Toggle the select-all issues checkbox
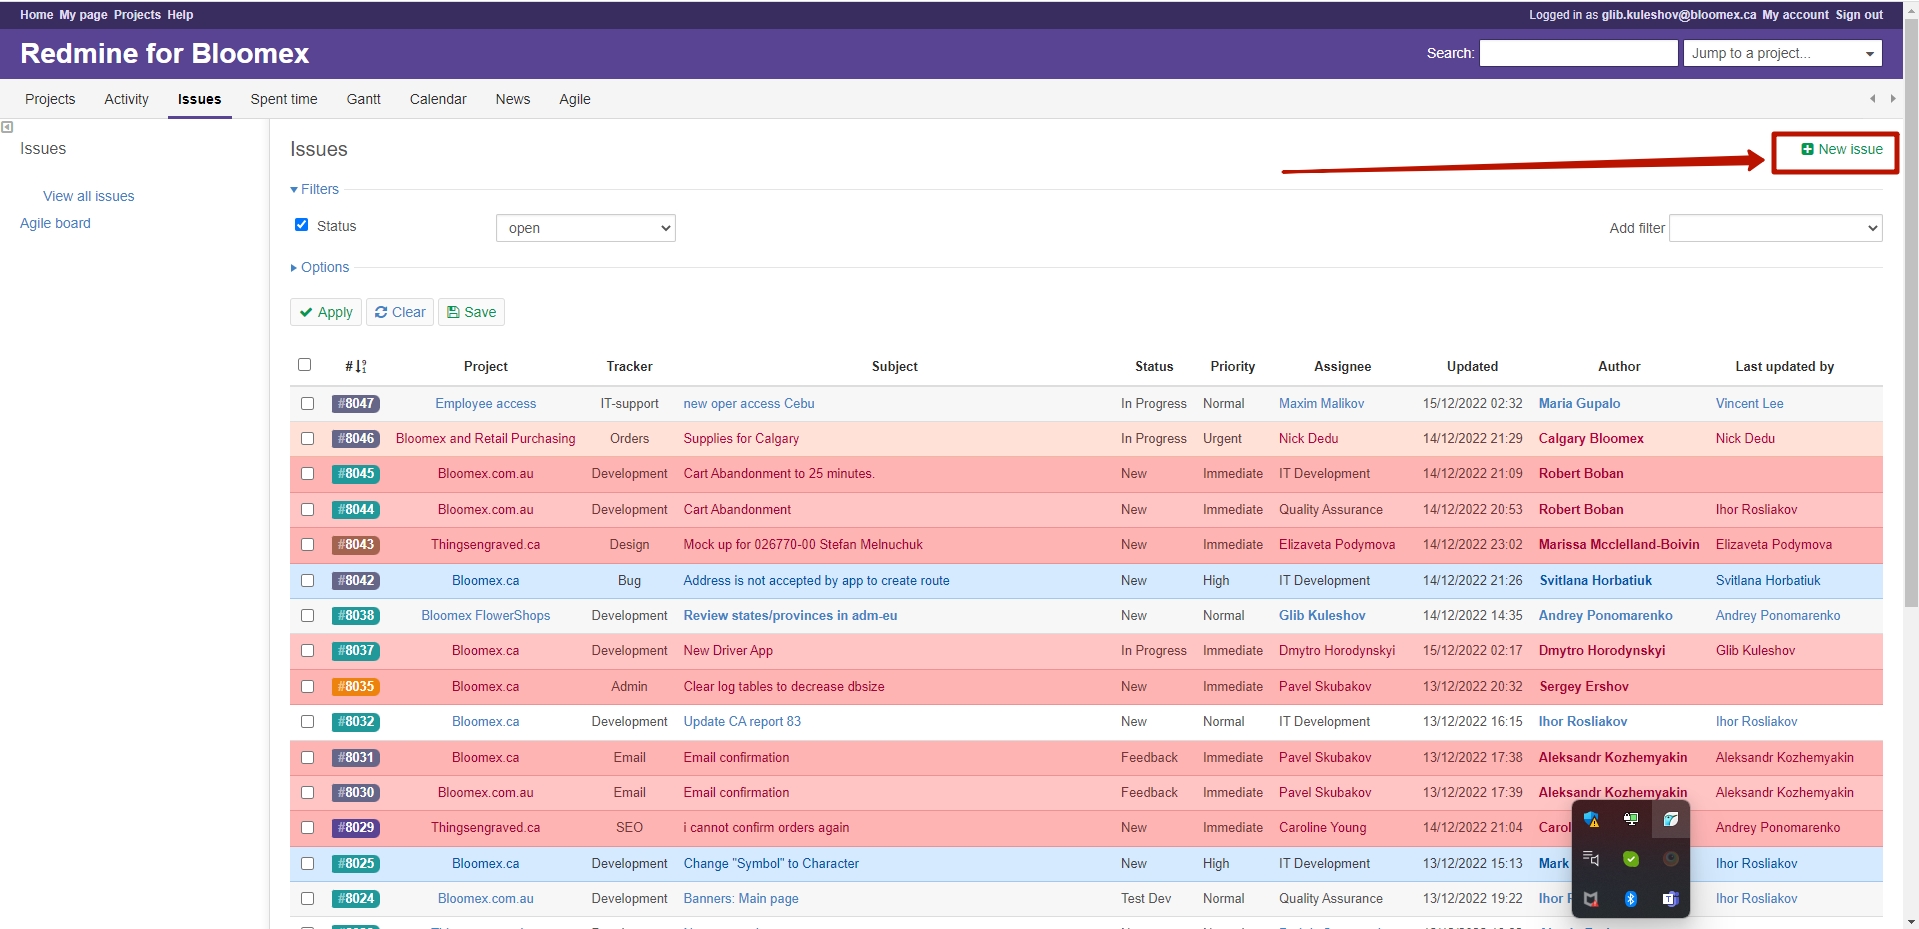1919x929 pixels. pyautogui.click(x=305, y=365)
